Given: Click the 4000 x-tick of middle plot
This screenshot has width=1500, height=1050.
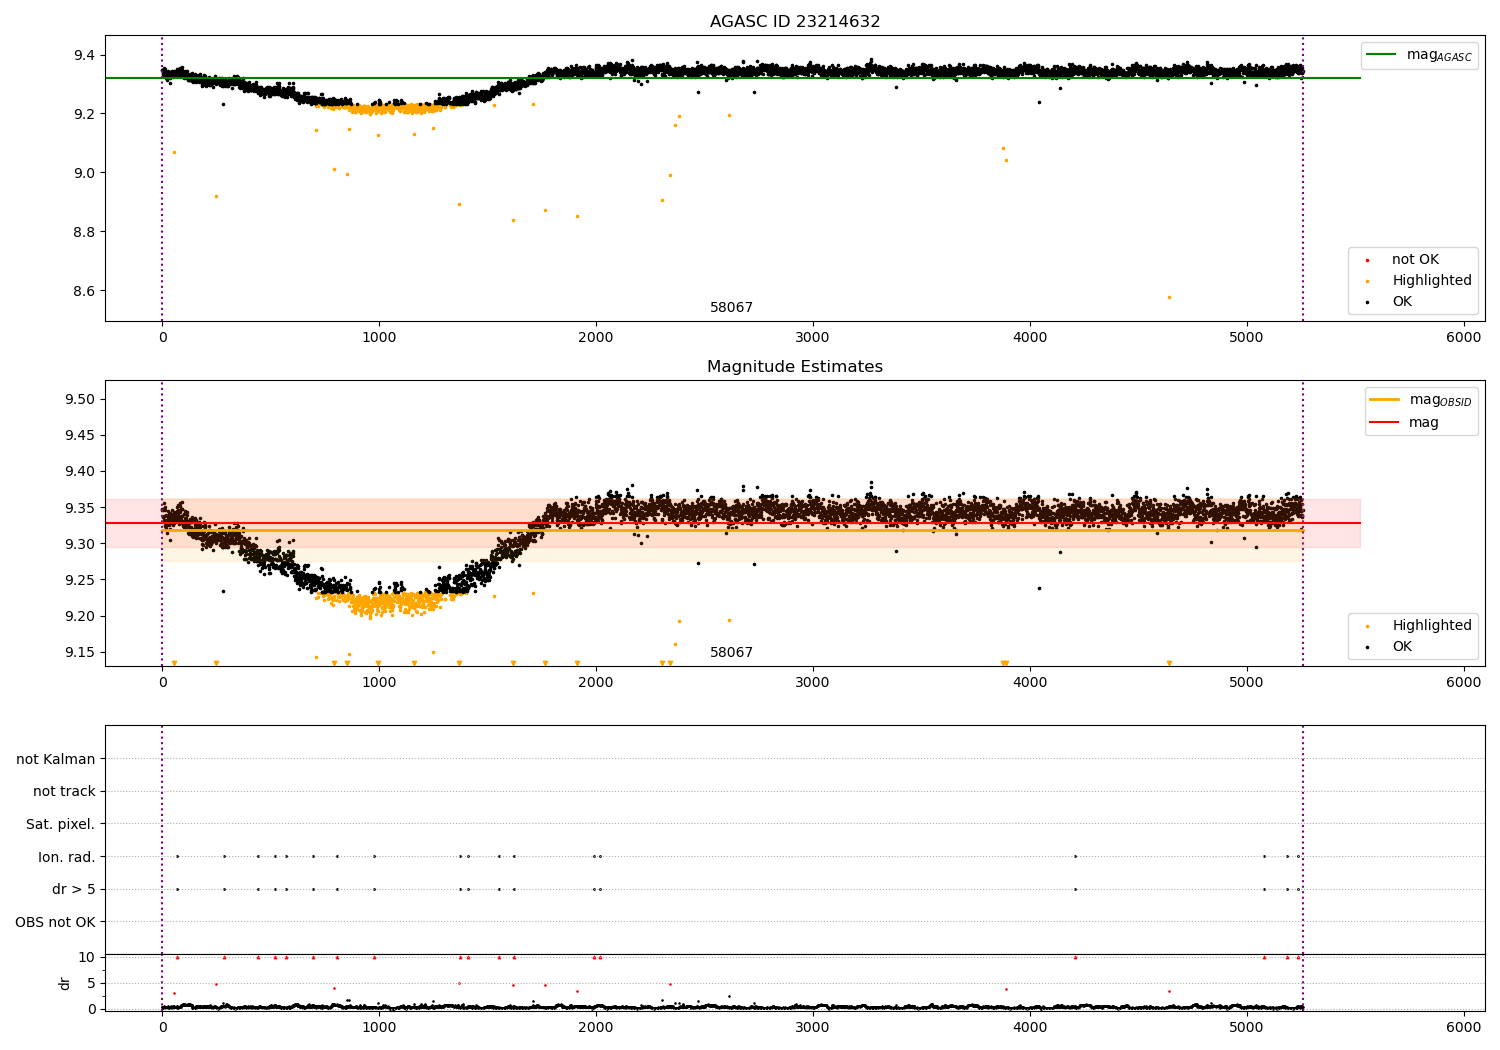Looking at the screenshot, I should (1030, 682).
